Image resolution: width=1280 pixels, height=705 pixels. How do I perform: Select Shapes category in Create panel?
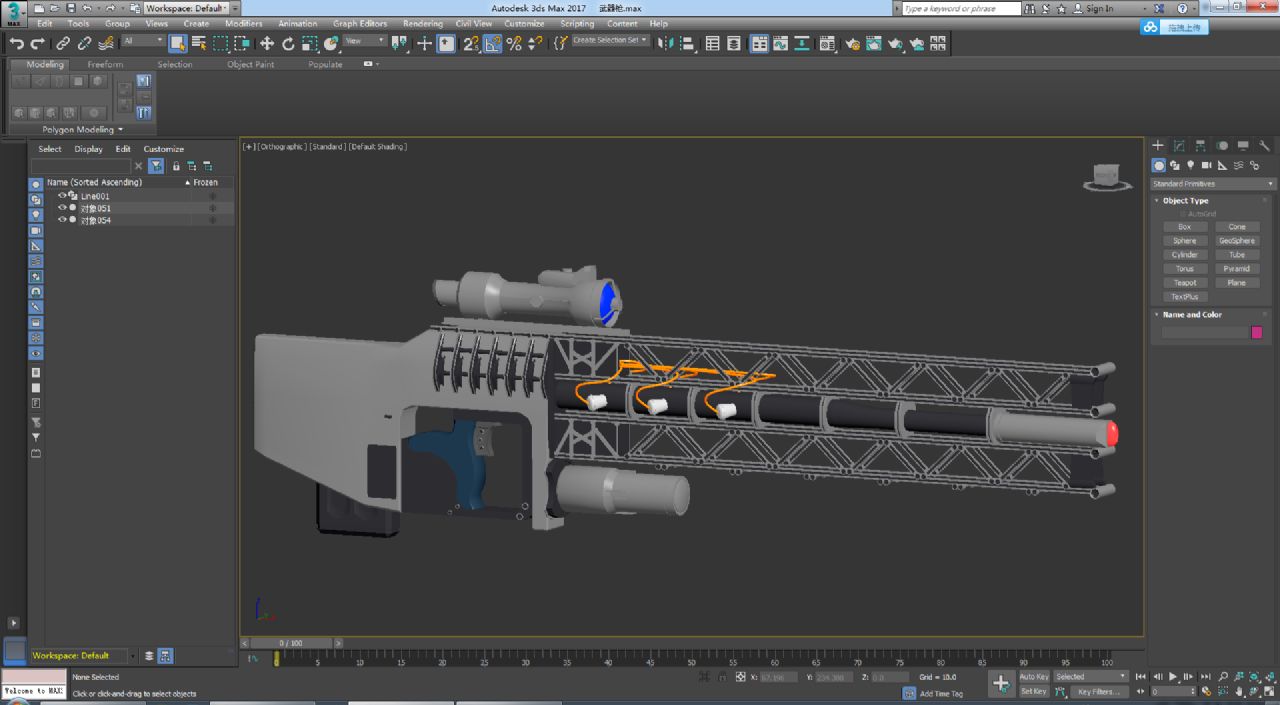click(1175, 165)
